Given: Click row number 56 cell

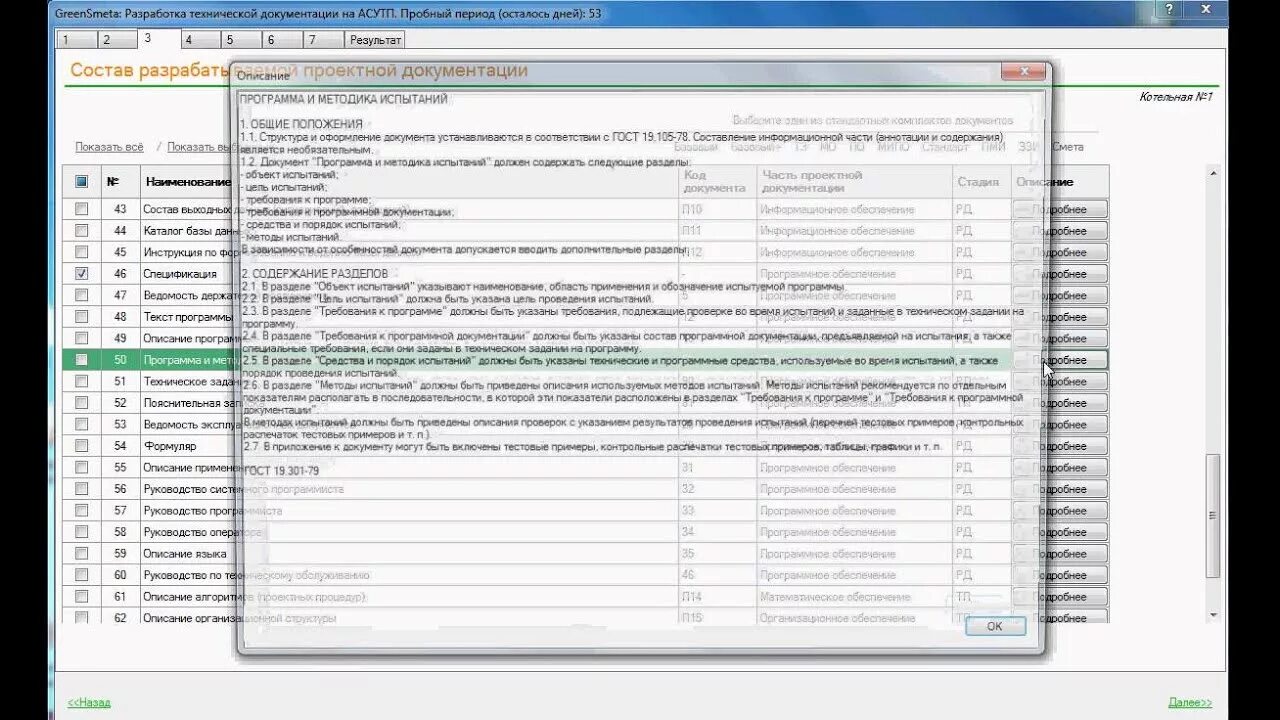Looking at the screenshot, I should (120, 489).
